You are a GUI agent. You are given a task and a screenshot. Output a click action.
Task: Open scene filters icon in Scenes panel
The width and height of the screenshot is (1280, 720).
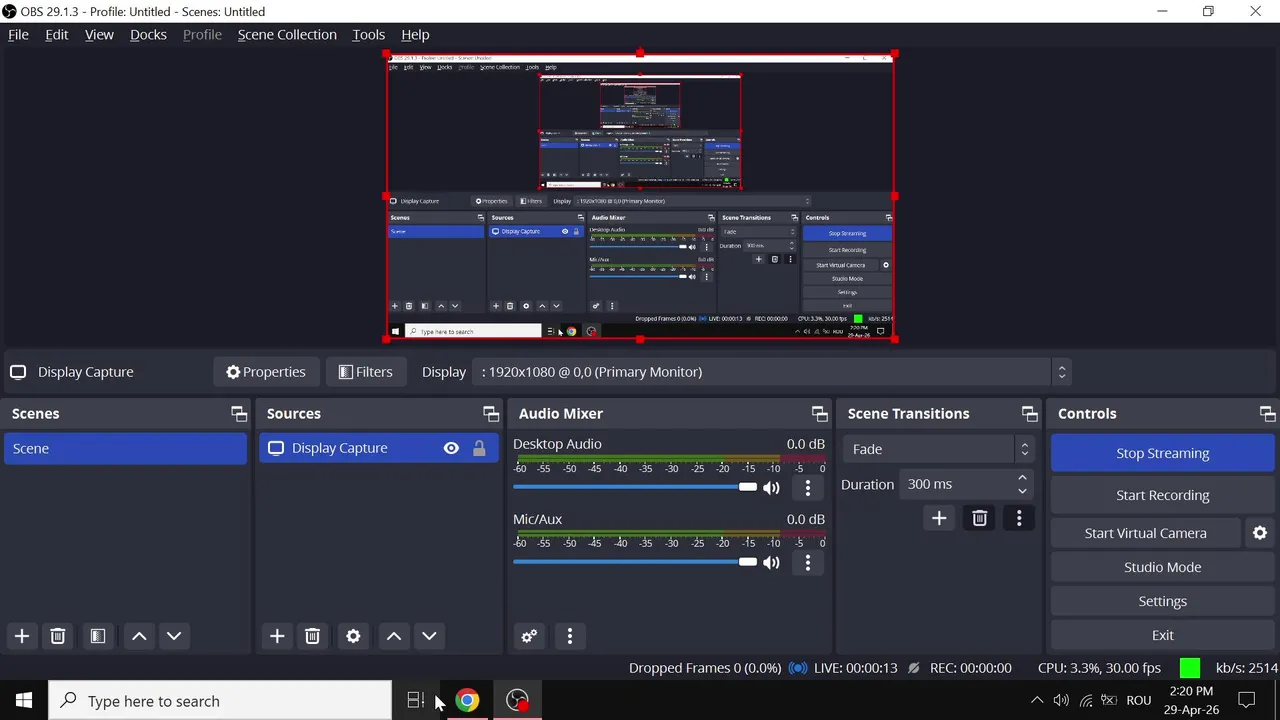point(97,636)
